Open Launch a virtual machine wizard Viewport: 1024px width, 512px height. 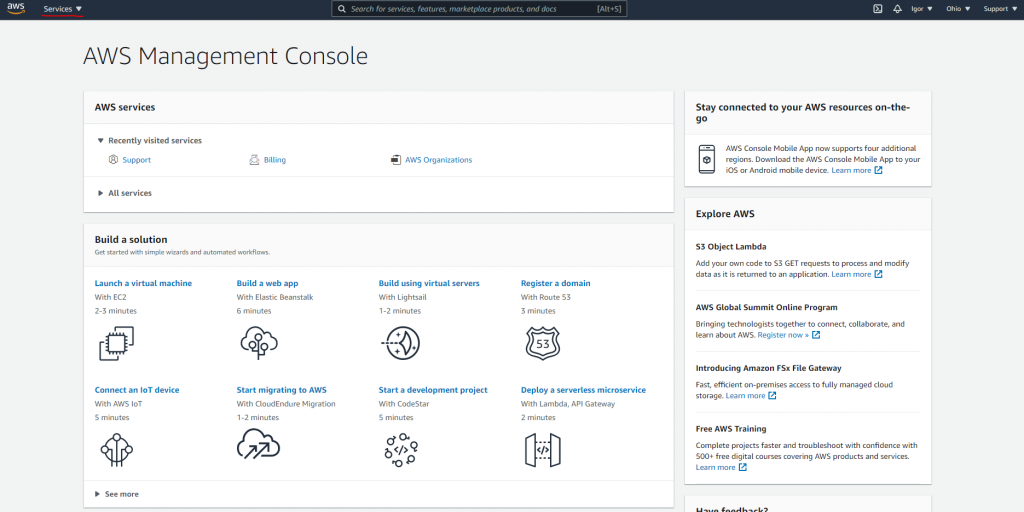(x=143, y=283)
